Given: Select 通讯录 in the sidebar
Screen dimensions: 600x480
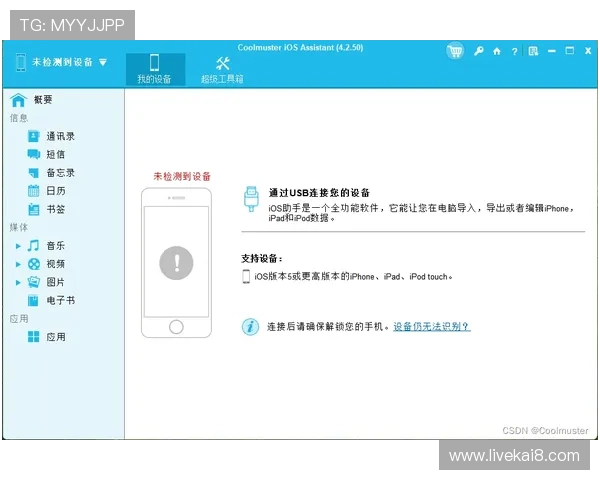Looking at the screenshot, I should (x=60, y=136).
